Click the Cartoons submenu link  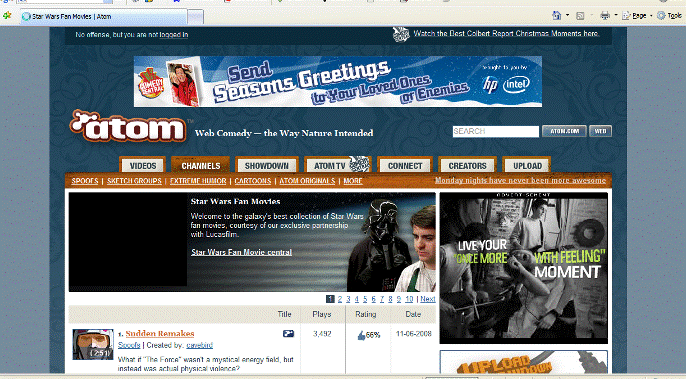click(253, 181)
